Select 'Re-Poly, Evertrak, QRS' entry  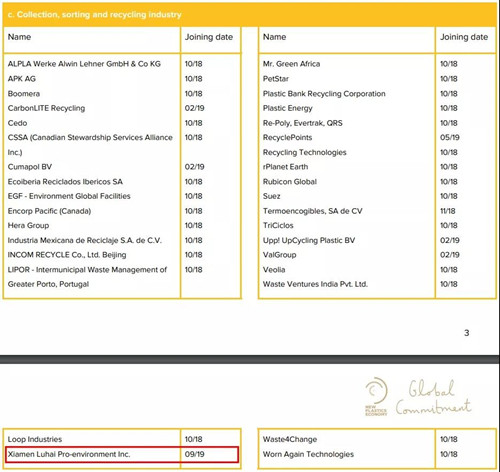pyautogui.click(x=303, y=123)
